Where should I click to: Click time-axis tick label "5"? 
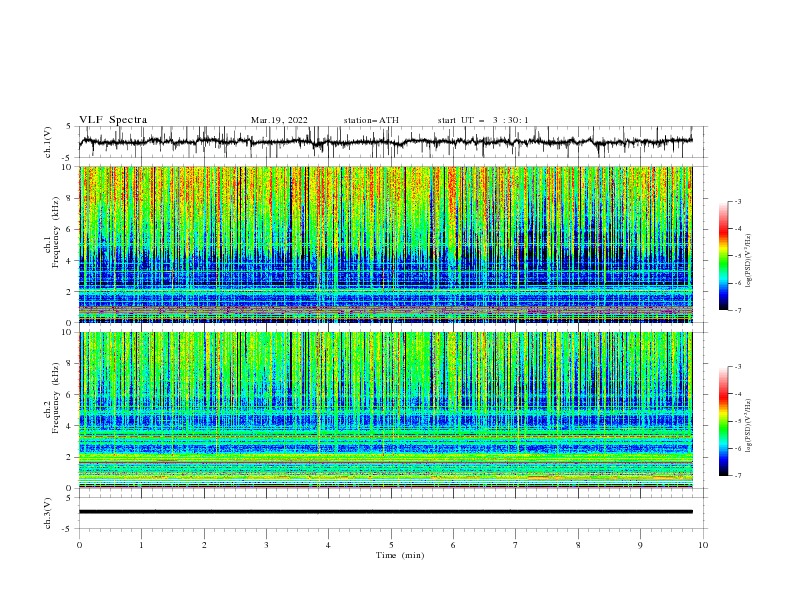click(391, 545)
